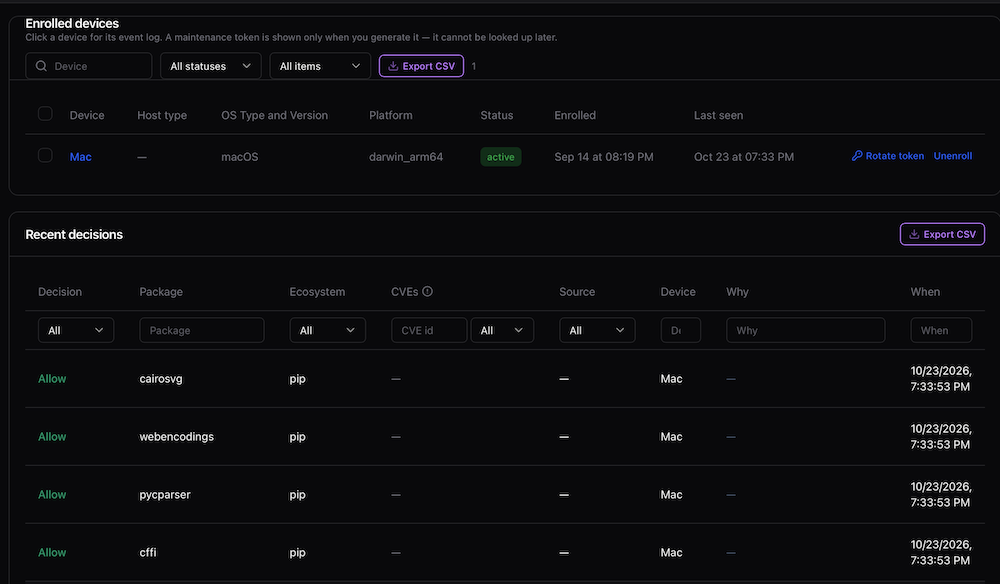1000x584 pixels.
Task: Click the Status column header
Action: [497, 115]
